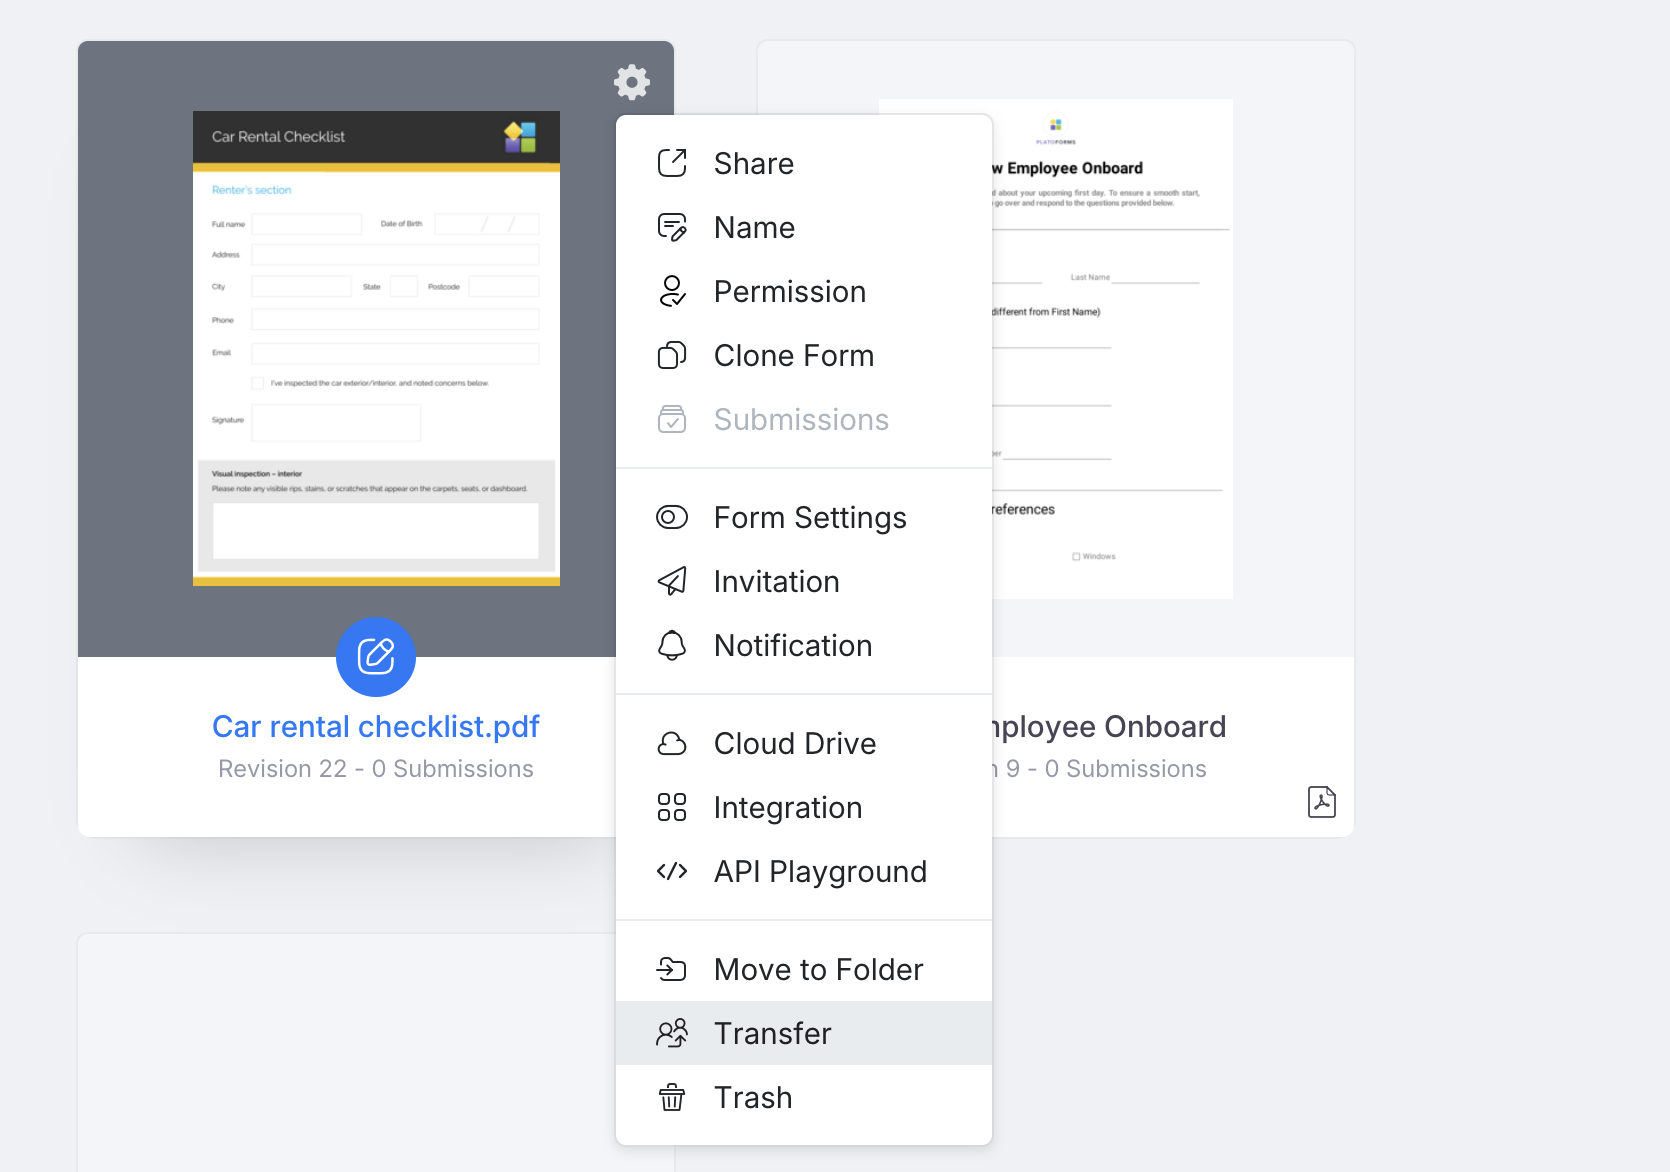
Task: Click the Share arrow icon
Action: tap(672, 163)
